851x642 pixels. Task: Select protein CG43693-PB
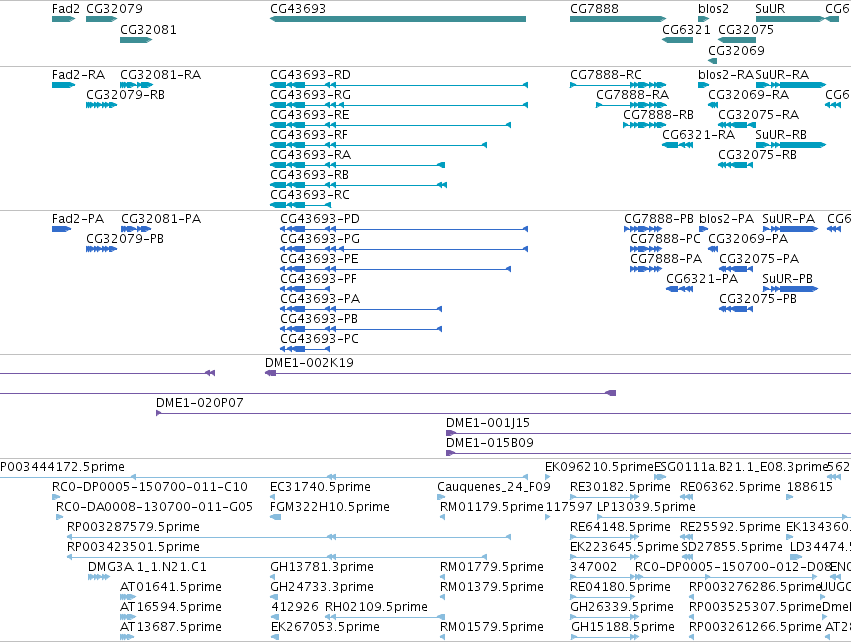(x=361, y=329)
